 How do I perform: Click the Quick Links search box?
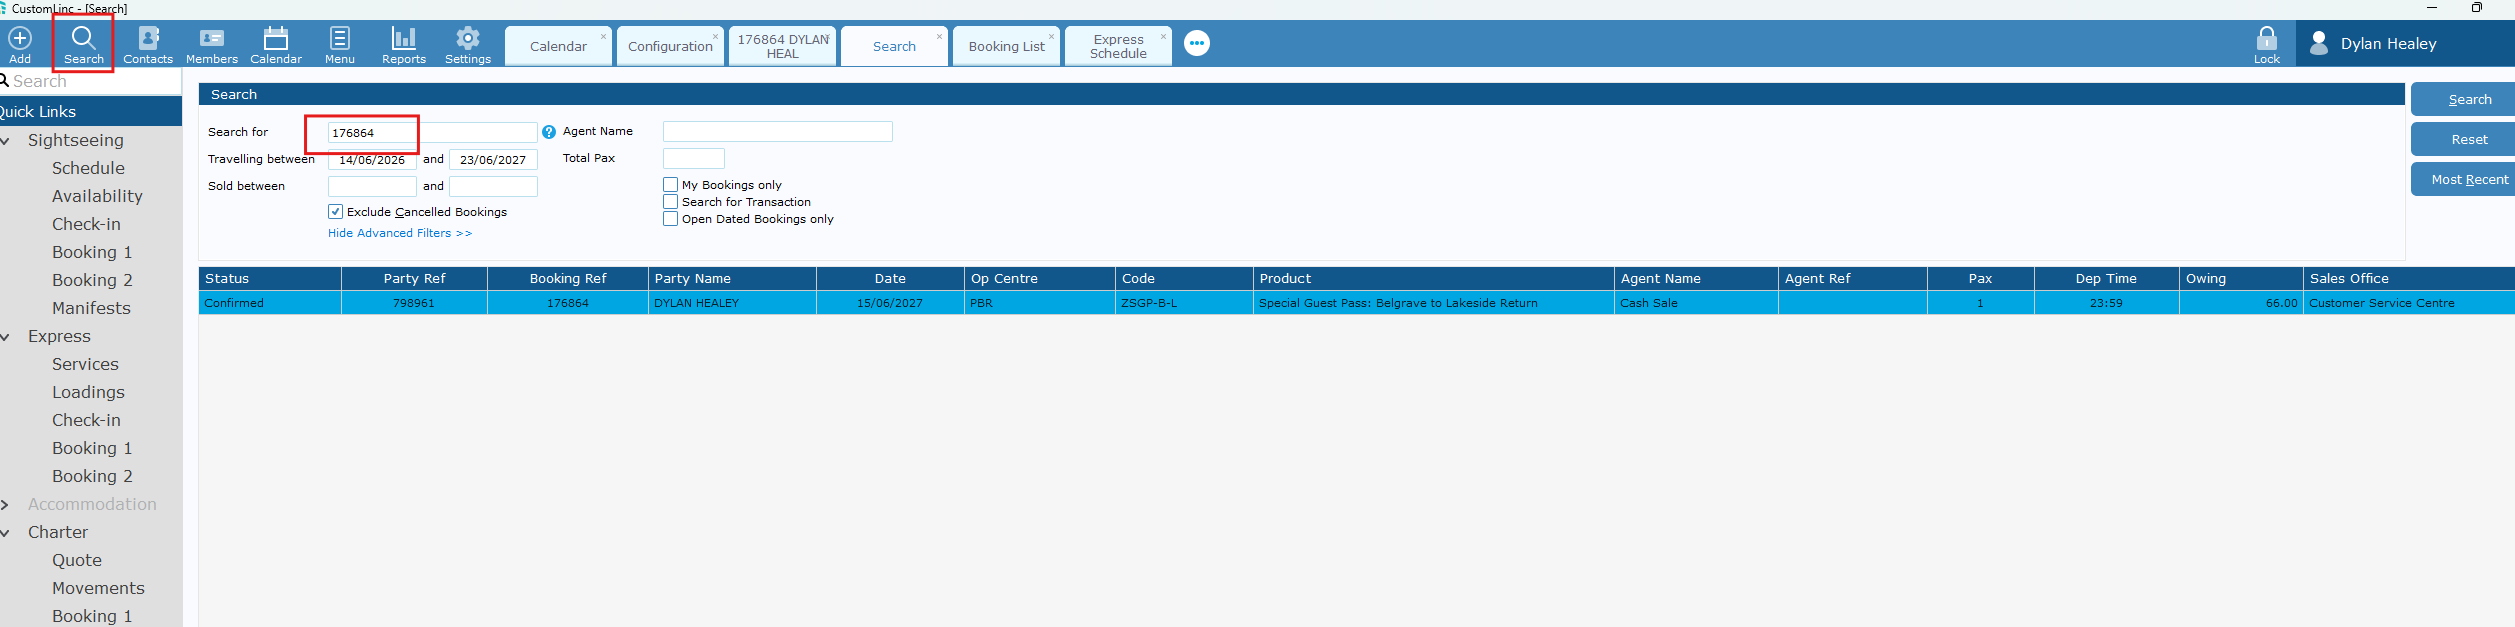[91, 81]
